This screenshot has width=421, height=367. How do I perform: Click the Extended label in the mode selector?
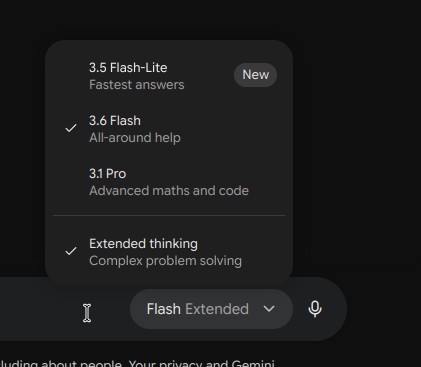217,309
